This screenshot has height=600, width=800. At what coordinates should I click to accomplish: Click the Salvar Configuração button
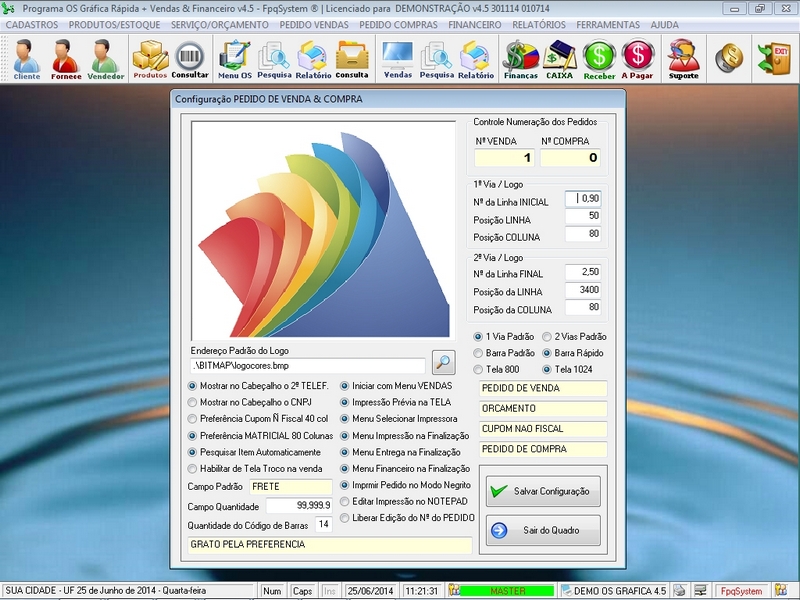pyautogui.click(x=543, y=491)
